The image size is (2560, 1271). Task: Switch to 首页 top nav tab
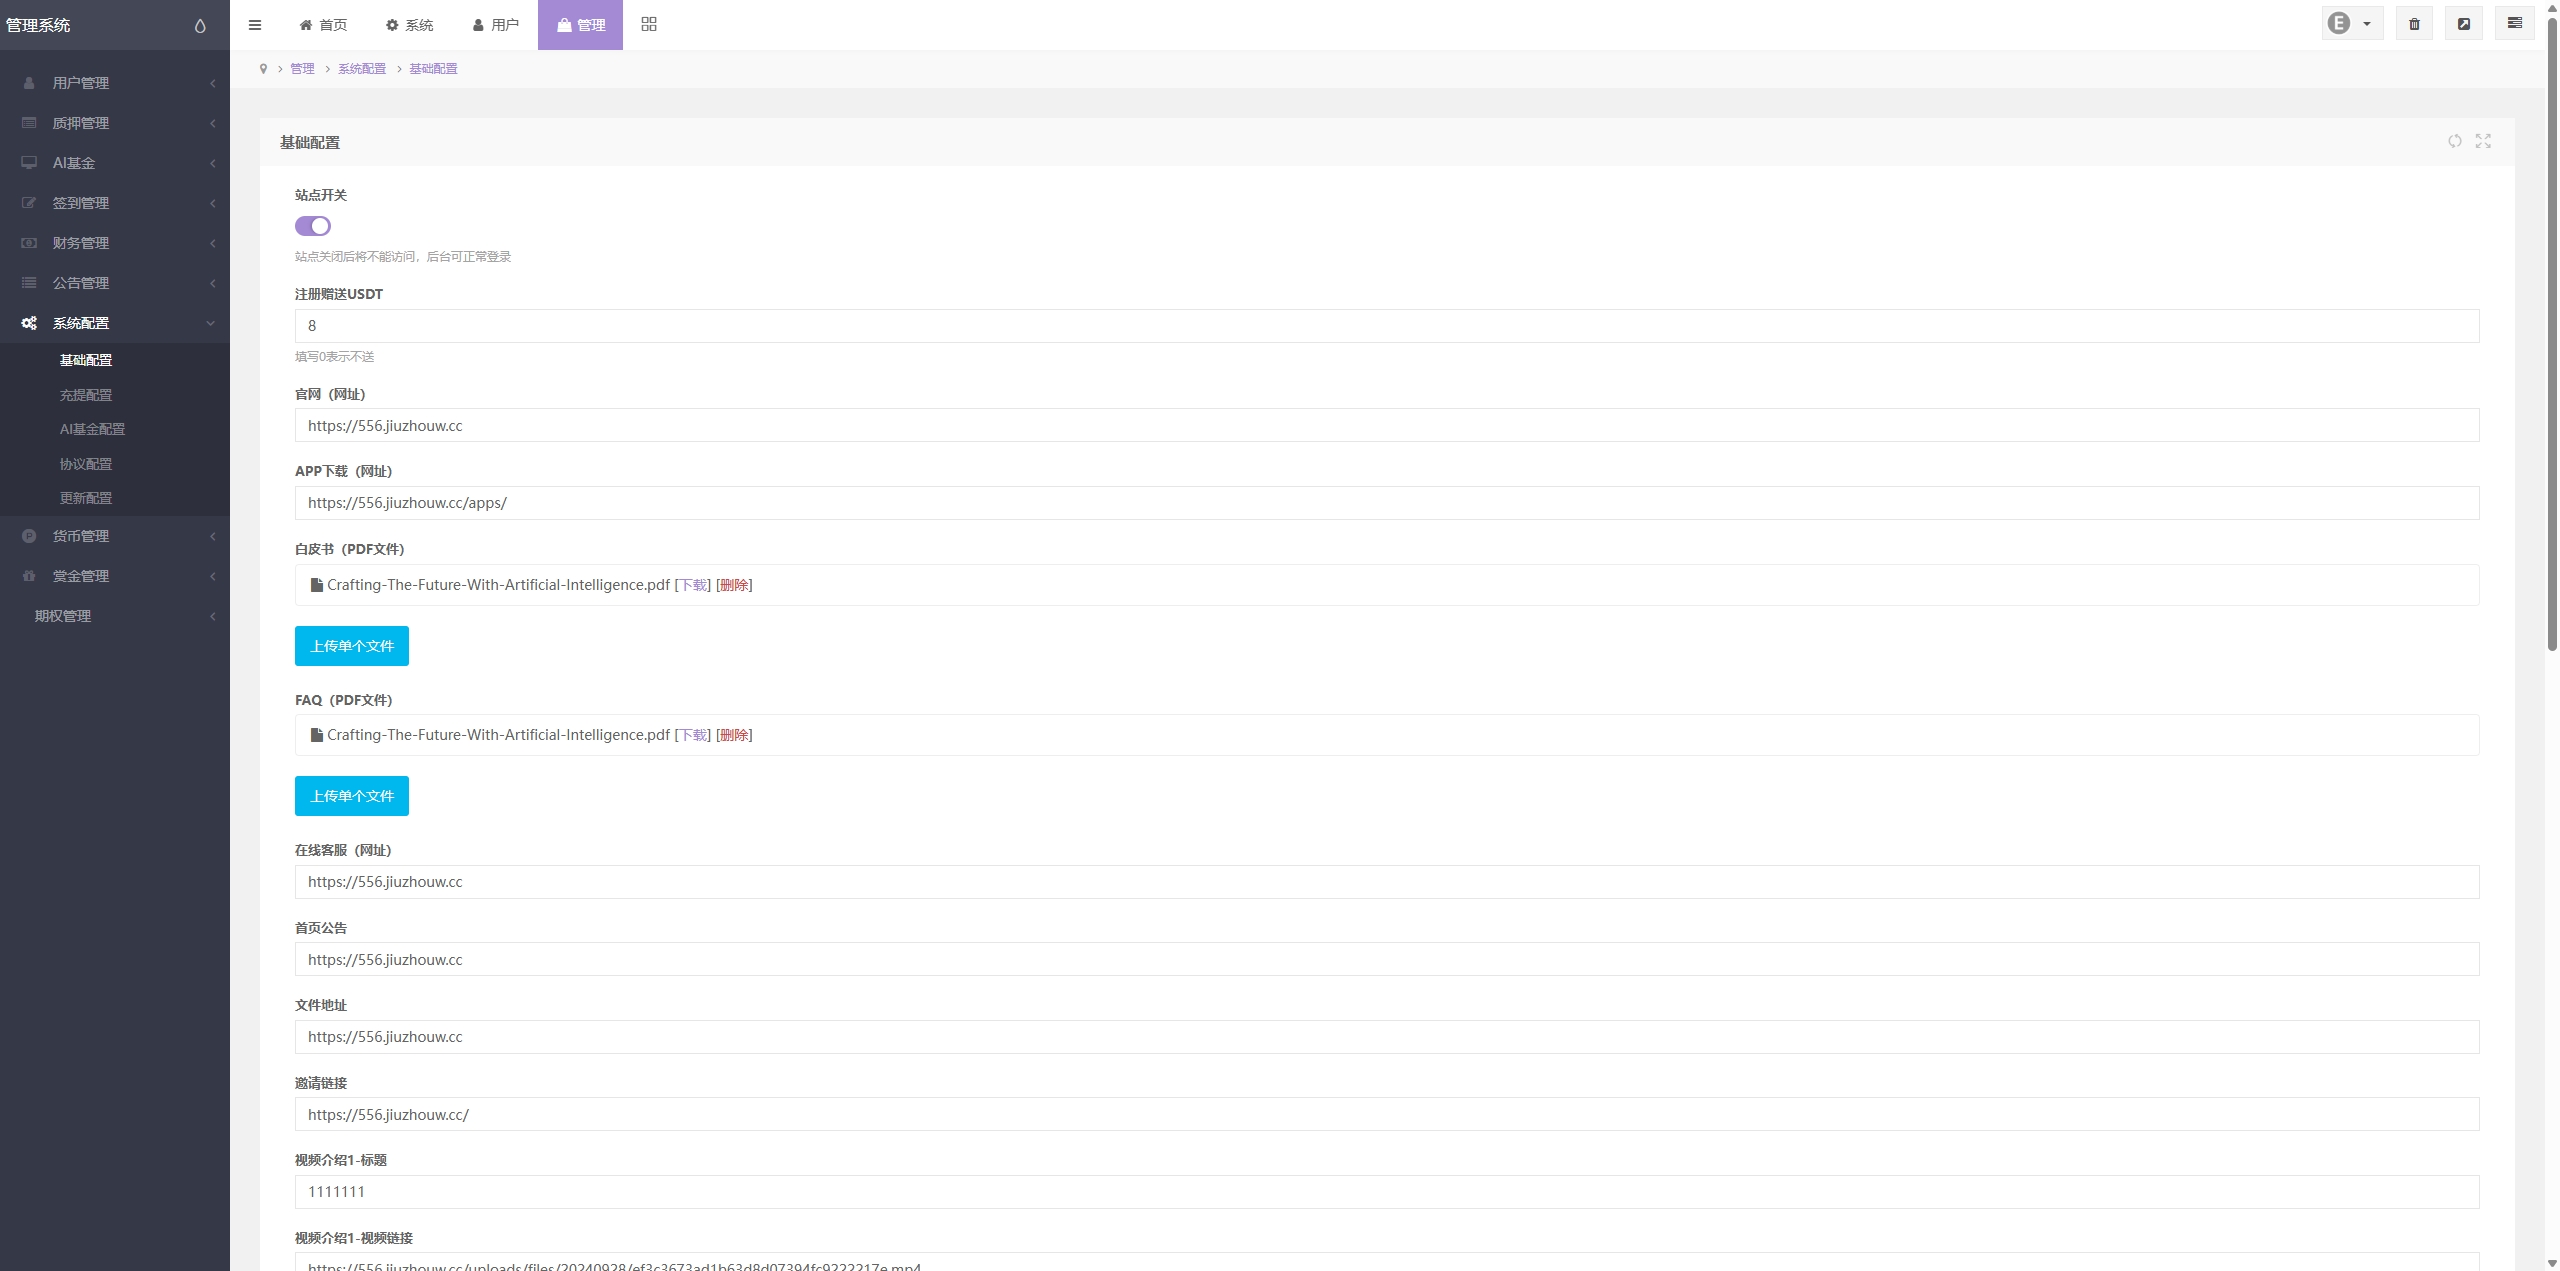[x=323, y=25]
